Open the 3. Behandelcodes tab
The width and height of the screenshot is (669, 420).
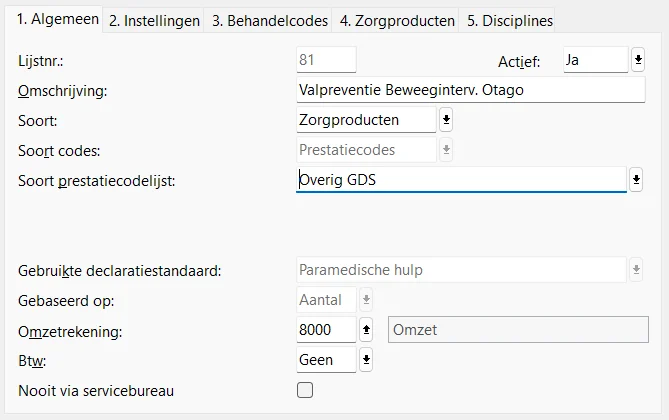click(x=268, y=20)
